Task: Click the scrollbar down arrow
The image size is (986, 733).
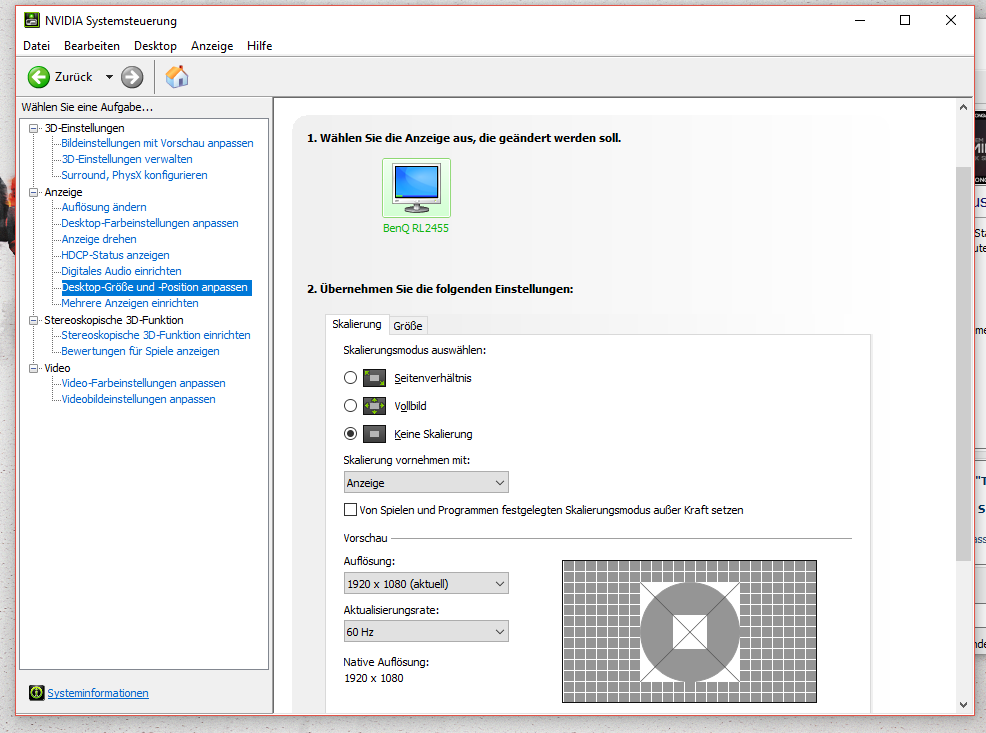Action: (963, 705)
